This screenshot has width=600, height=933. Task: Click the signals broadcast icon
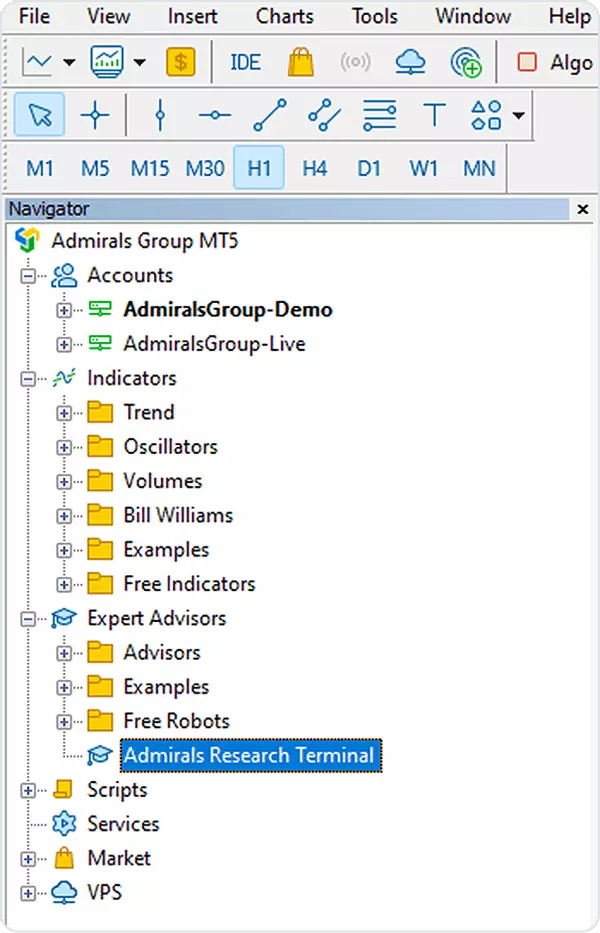pyautogui.click(x=355, y=62)
